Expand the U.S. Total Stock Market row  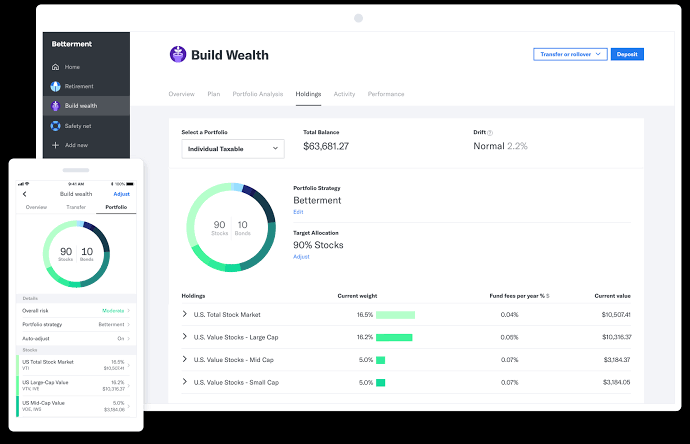click(x=185, y=314)
